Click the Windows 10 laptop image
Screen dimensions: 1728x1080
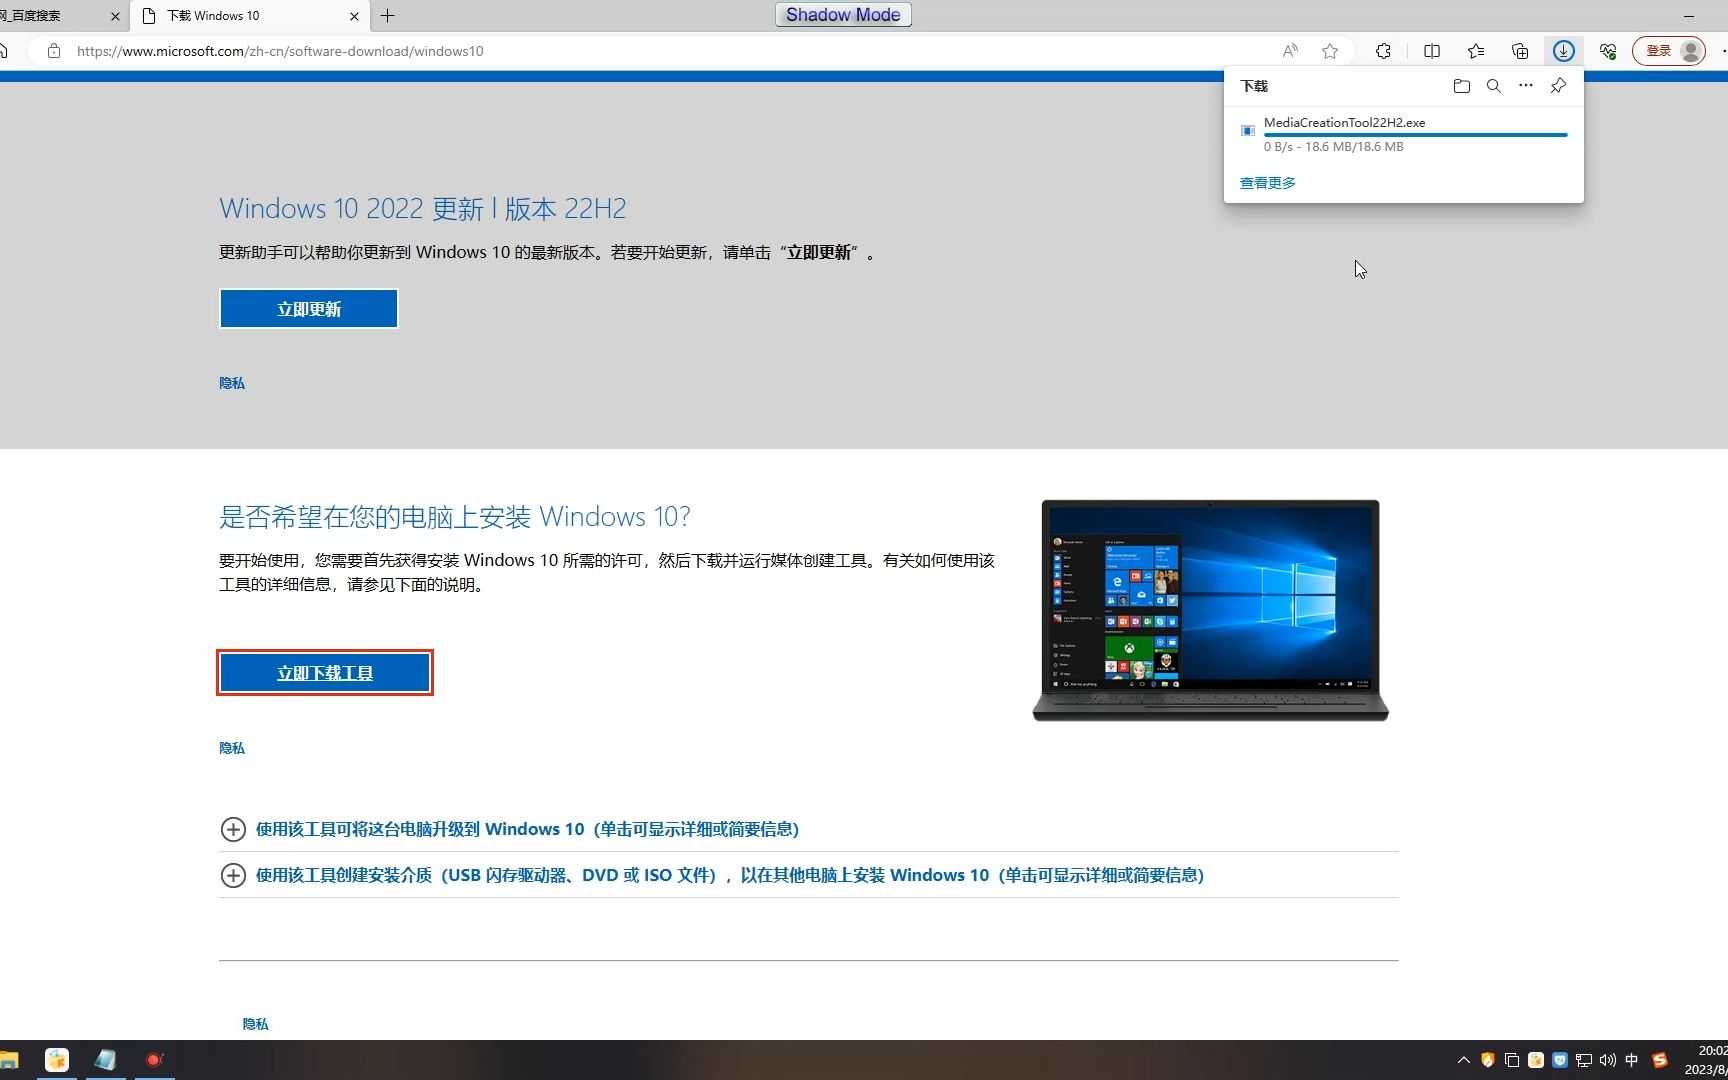click(x=1210, y=610)
